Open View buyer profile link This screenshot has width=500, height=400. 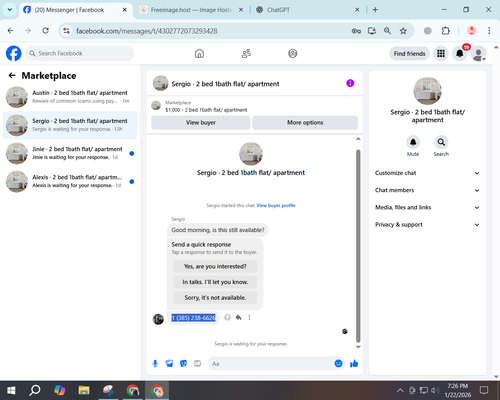[276, 205]
